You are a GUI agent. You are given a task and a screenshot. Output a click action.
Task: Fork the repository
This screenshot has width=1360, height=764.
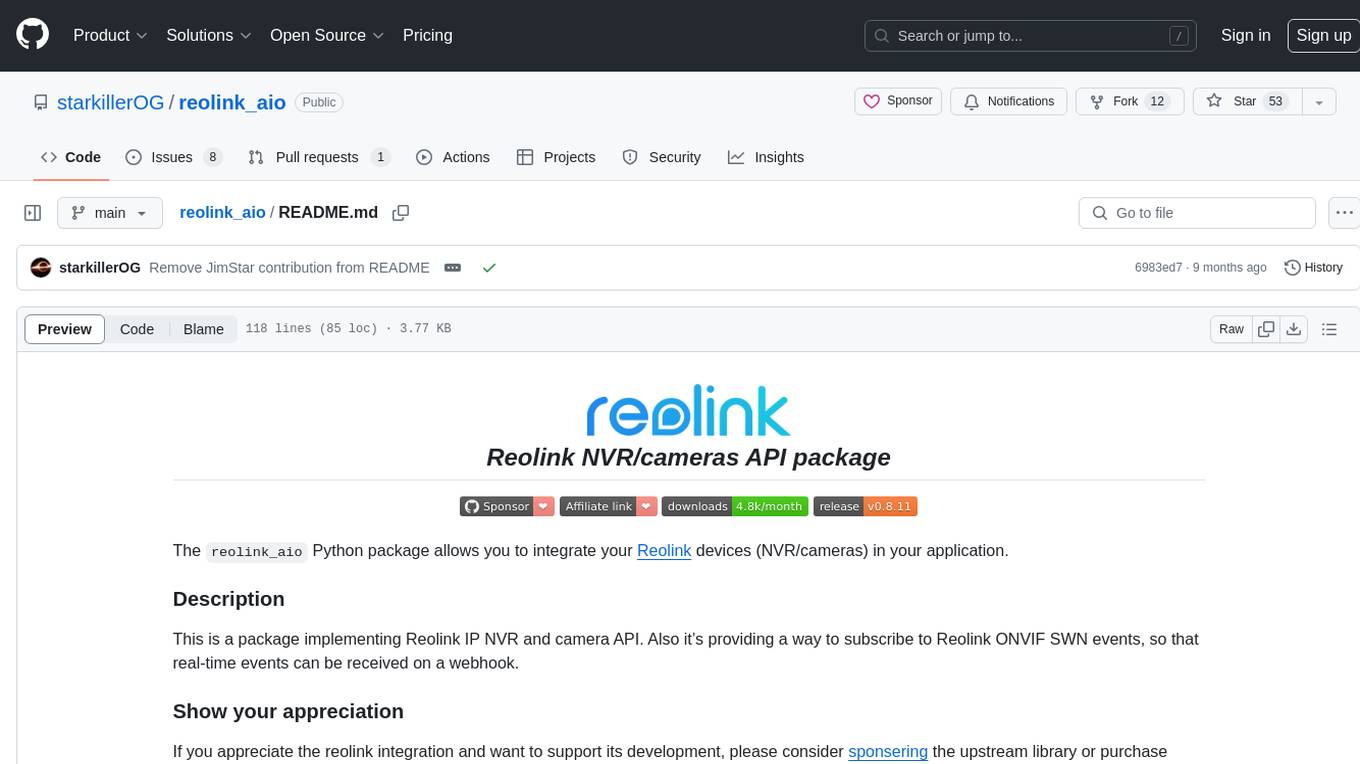coord(1129,101)
